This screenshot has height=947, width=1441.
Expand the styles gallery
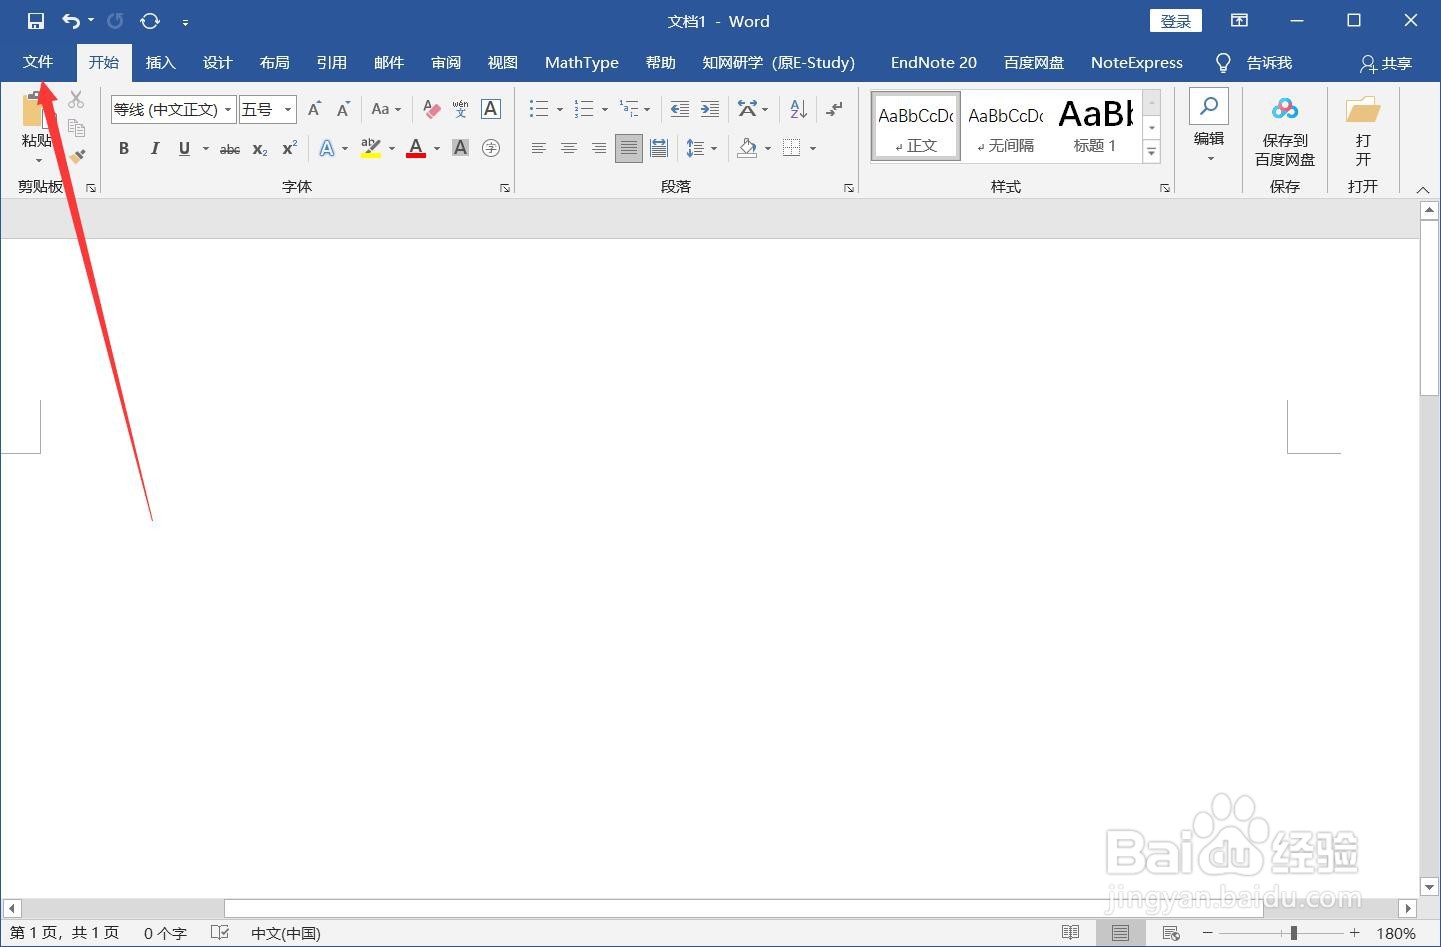(1152, 152)
